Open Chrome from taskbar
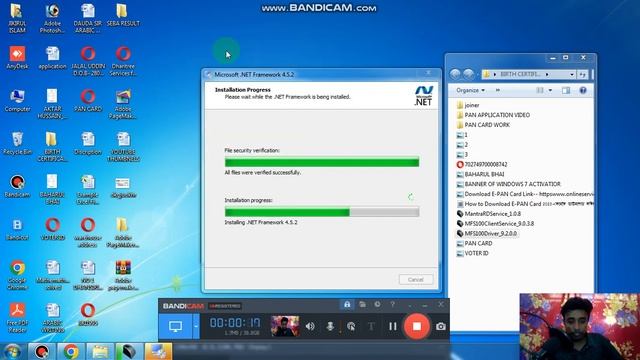The image size is (640, 360). coord(71,351)
